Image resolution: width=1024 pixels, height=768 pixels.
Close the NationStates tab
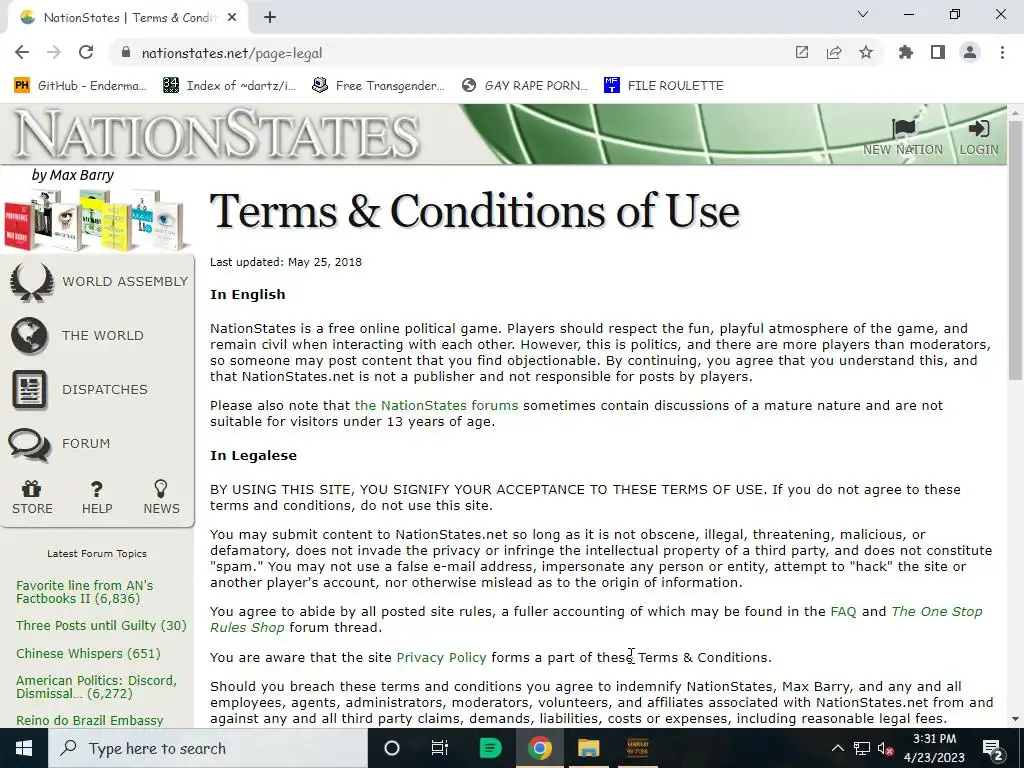[232, 18]
